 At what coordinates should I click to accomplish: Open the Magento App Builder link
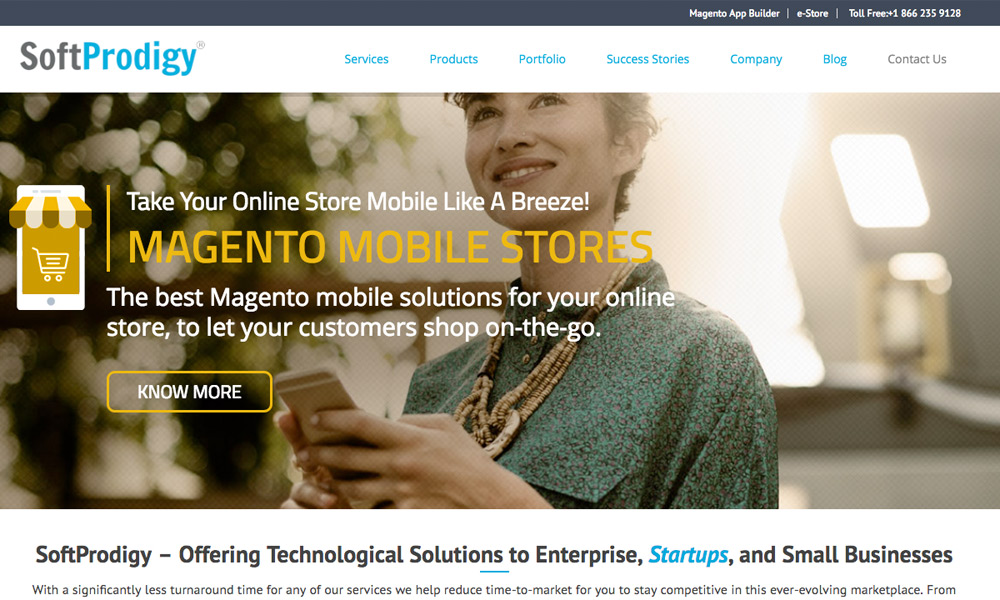pos(734,13)
